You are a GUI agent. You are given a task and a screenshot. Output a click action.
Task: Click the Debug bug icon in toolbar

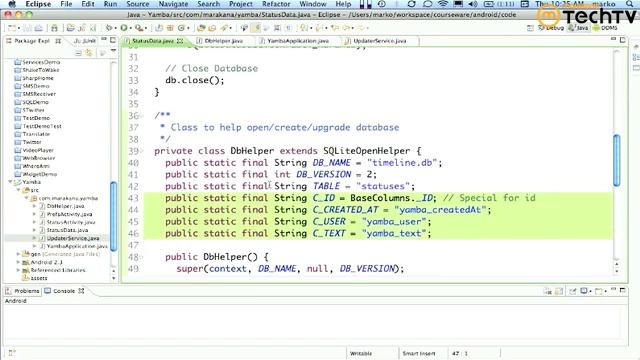109,28
